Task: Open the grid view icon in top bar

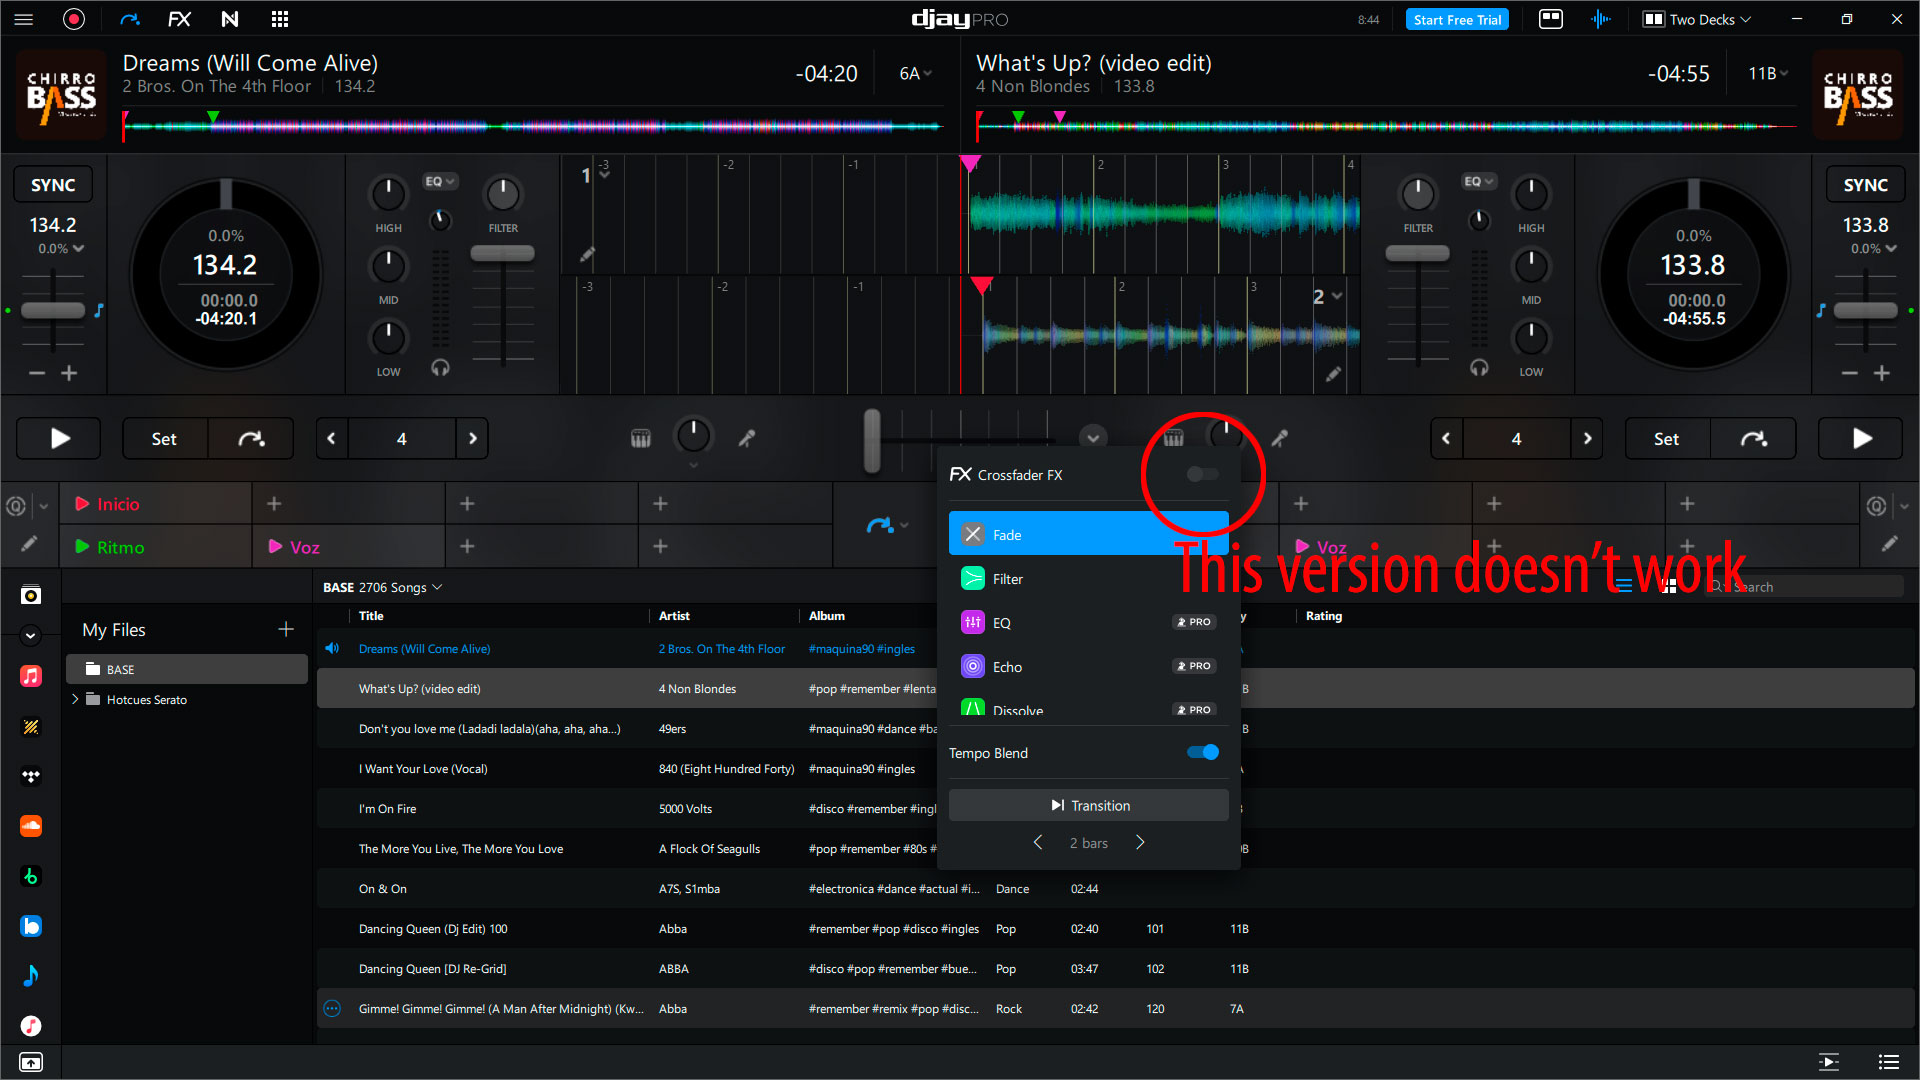Action: coord(280,19)
